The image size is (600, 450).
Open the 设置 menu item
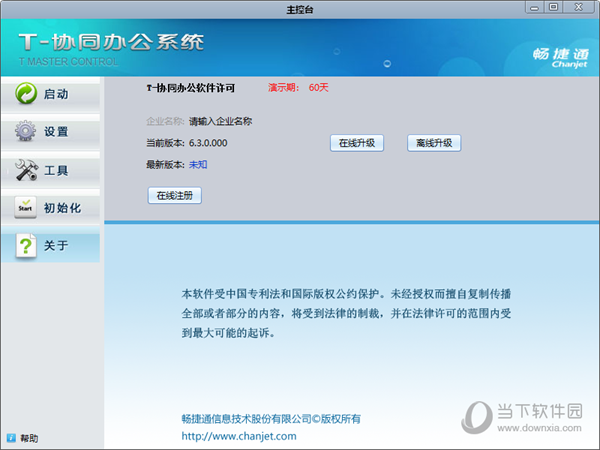click(x=51, y=131)
